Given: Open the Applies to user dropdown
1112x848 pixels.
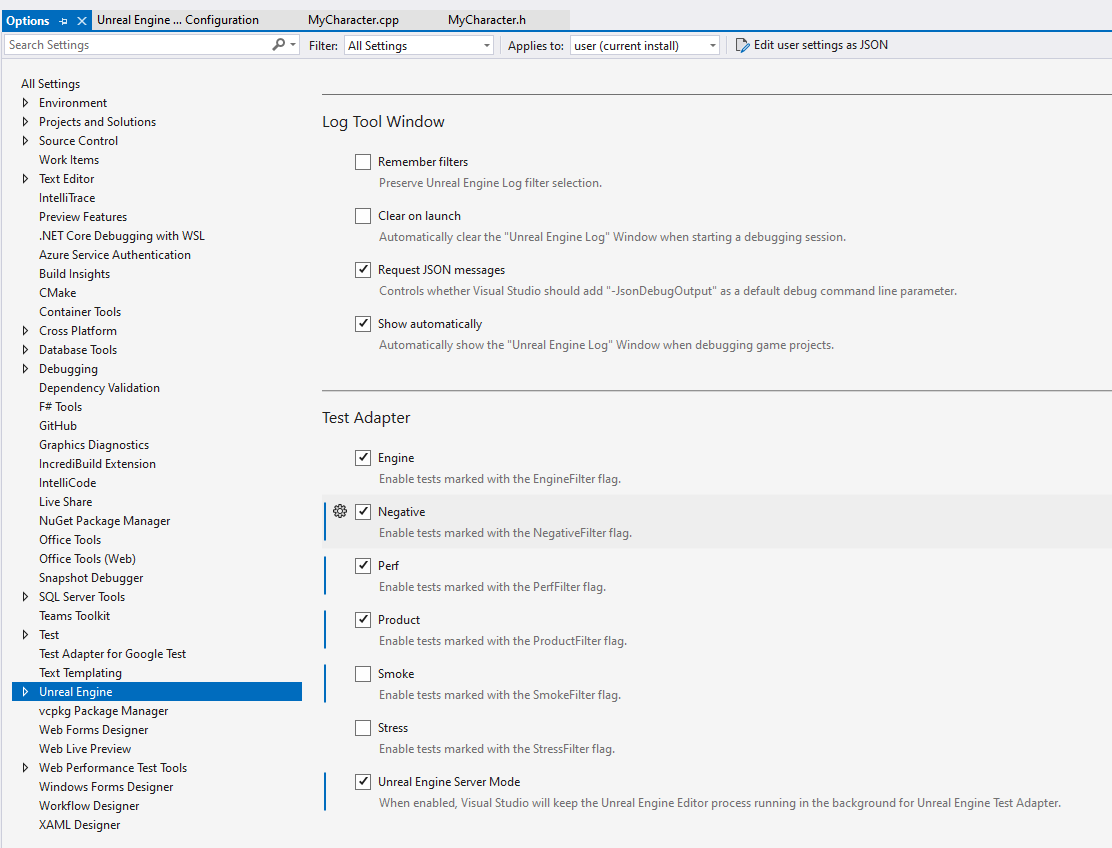Looking at the screenshot, I should [644, 45].
